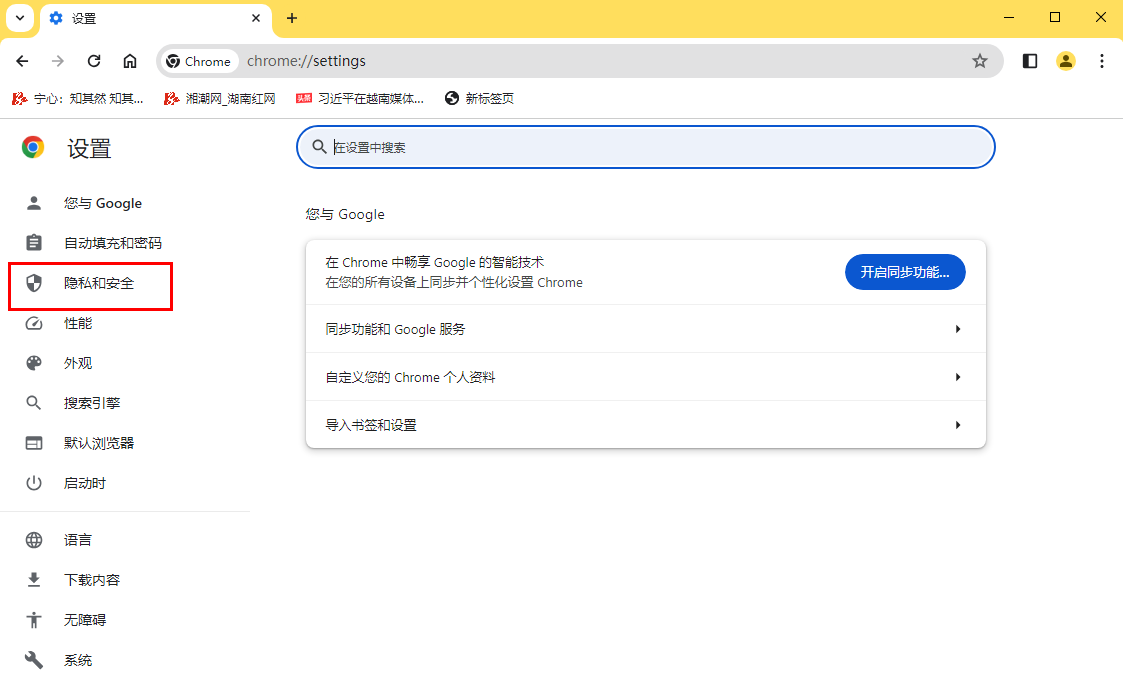Click the power icon for 启动时

point(34,483)
